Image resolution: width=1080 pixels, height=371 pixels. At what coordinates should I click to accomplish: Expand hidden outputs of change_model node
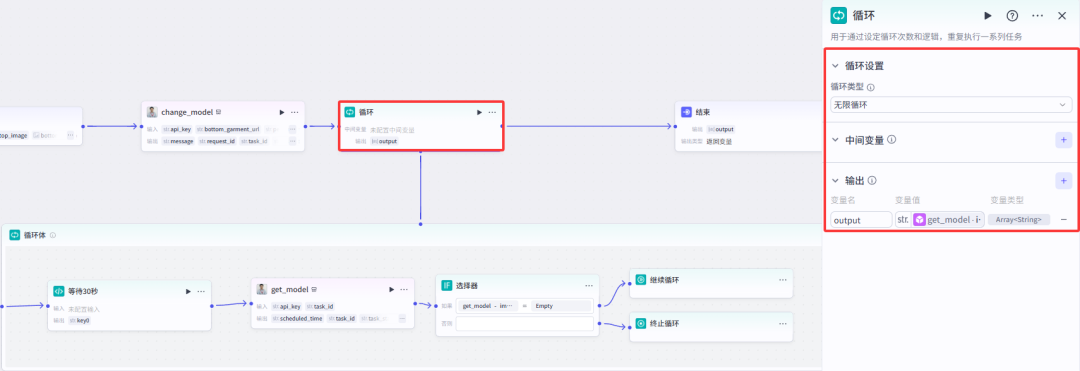pyautogui.click(x=292, y=141)
